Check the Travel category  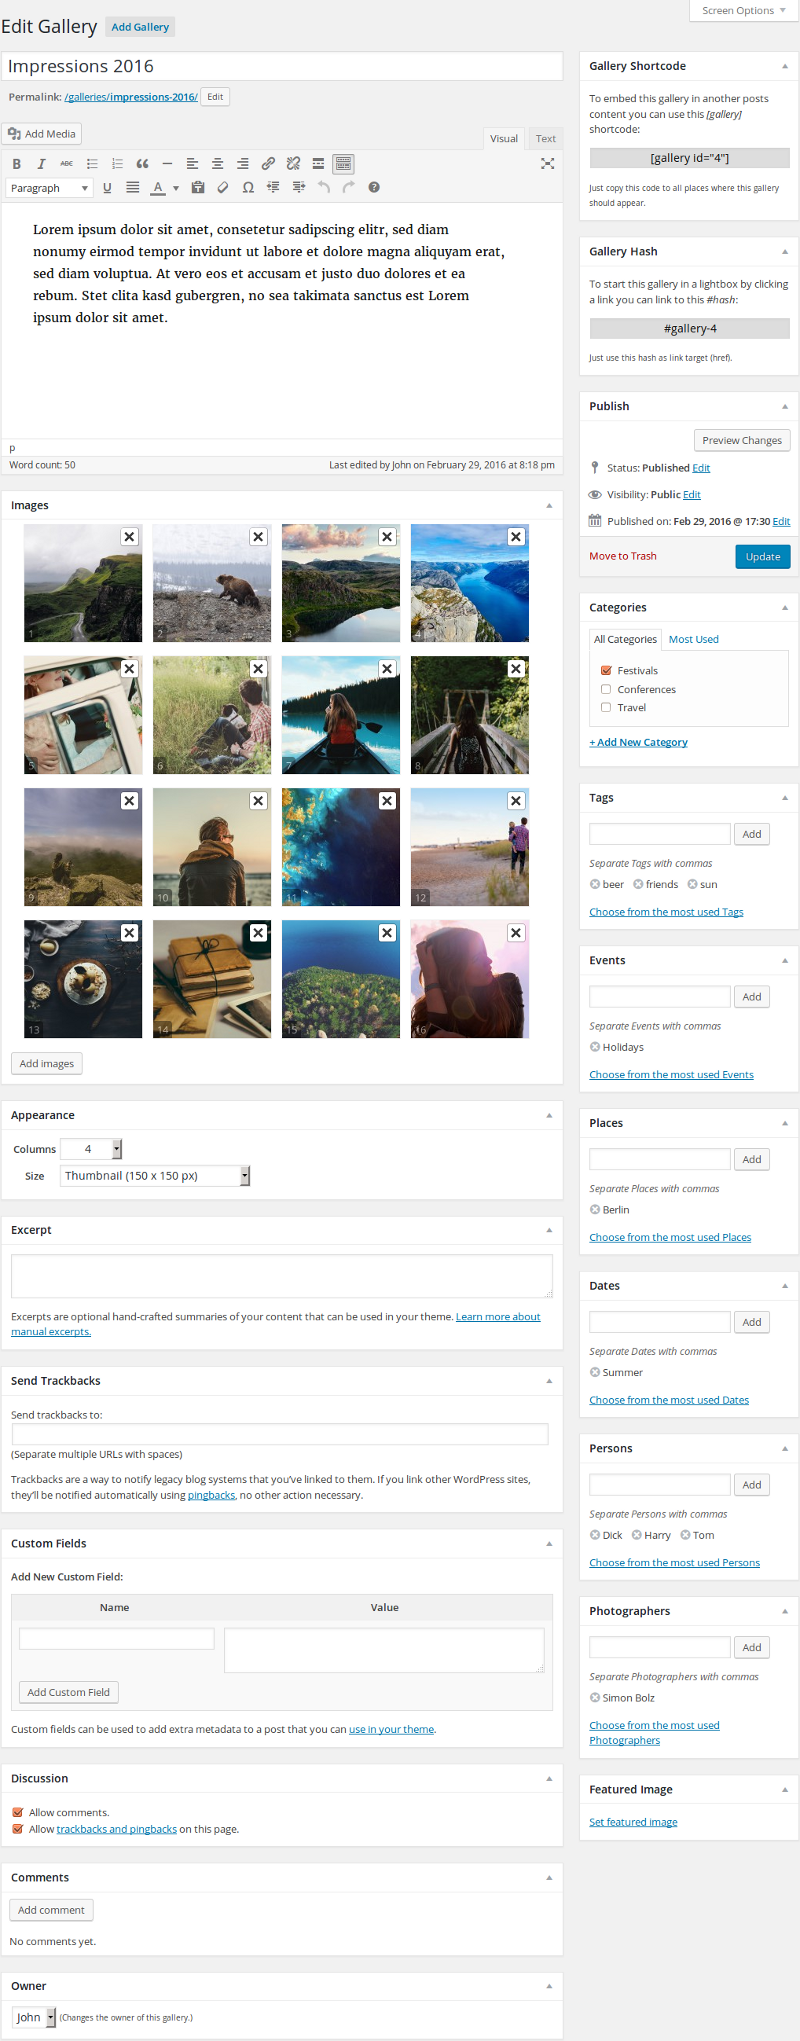[x=606, y=707]
